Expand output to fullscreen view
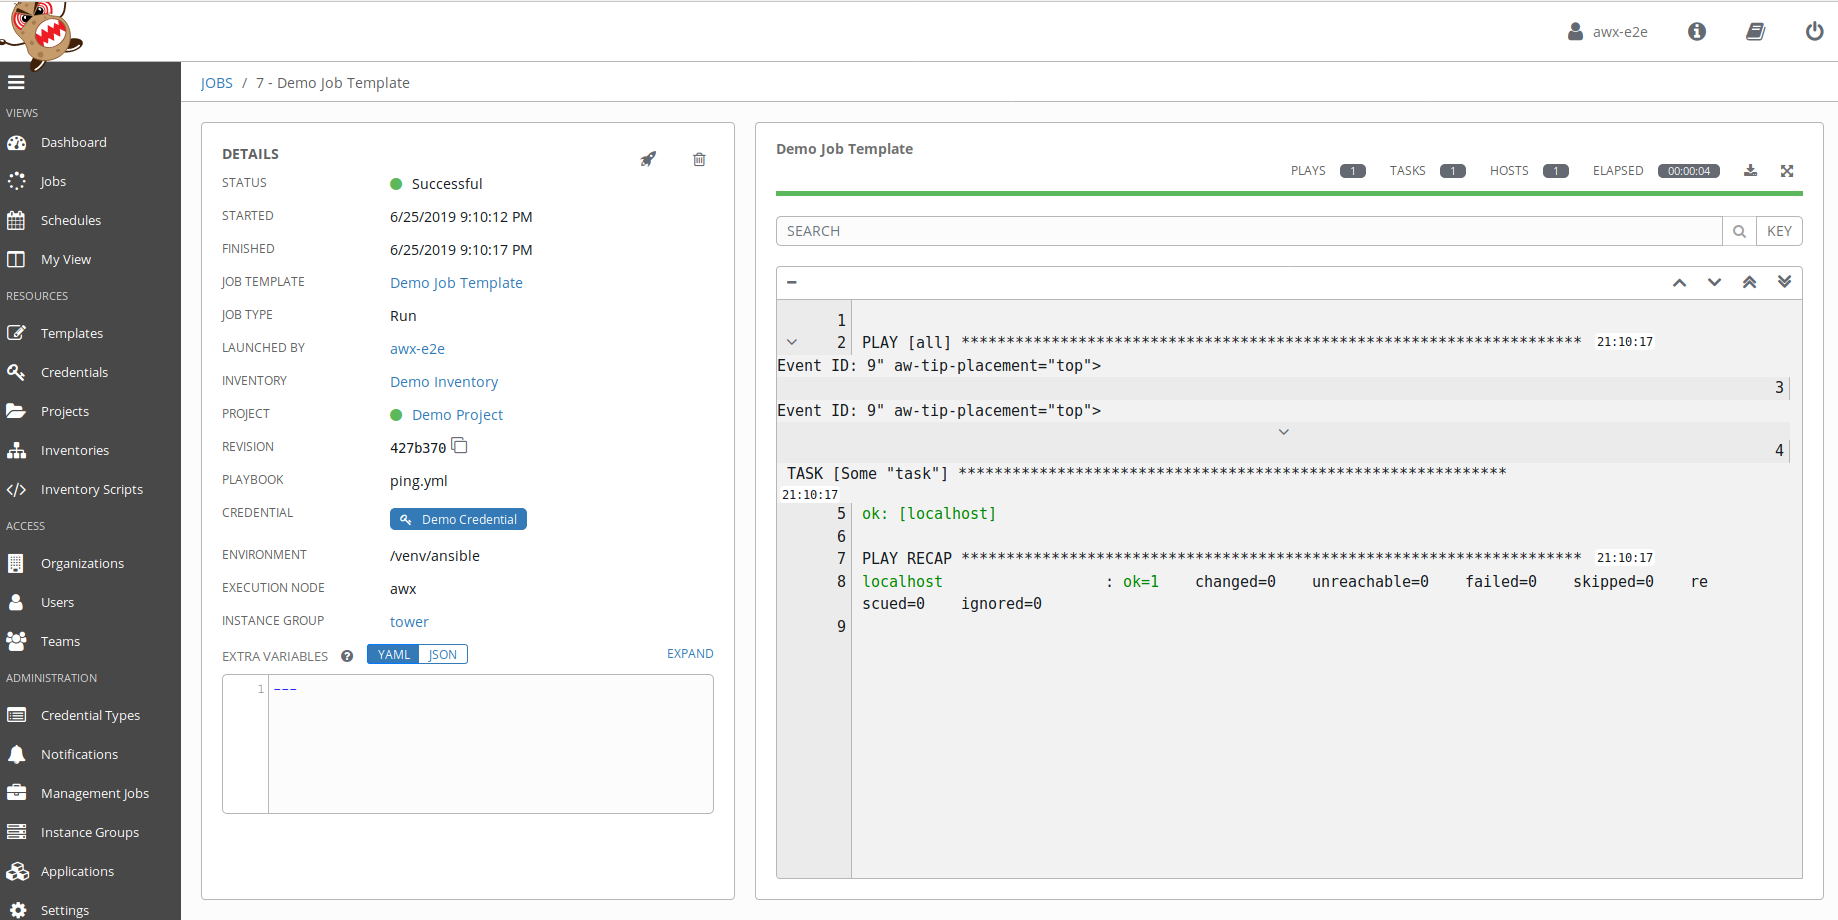Image resolution: width=1838 pixels, height=920 pixels. [x=1787, y=170]
